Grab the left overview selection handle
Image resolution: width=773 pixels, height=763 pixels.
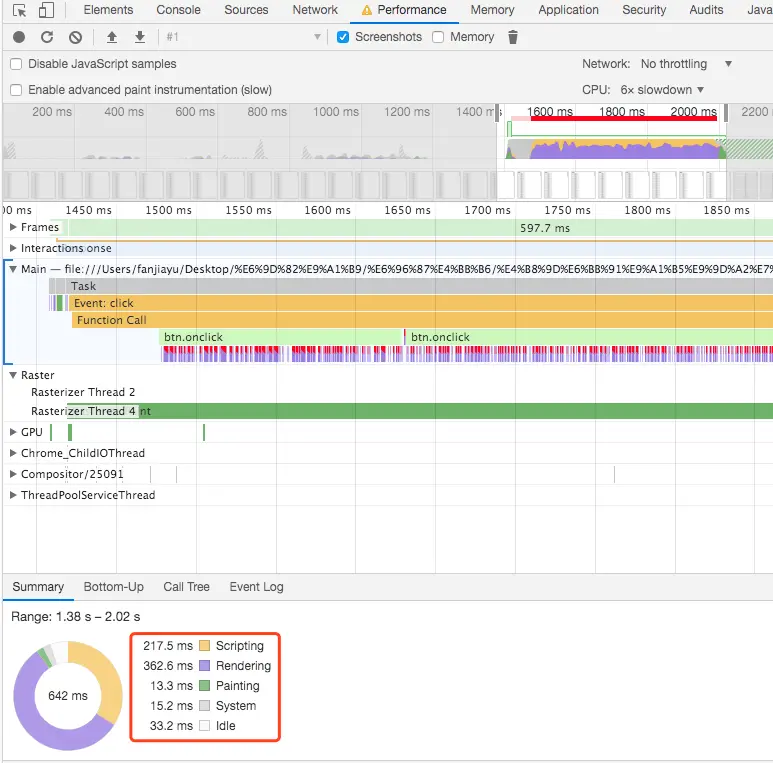tap(497, 112)
